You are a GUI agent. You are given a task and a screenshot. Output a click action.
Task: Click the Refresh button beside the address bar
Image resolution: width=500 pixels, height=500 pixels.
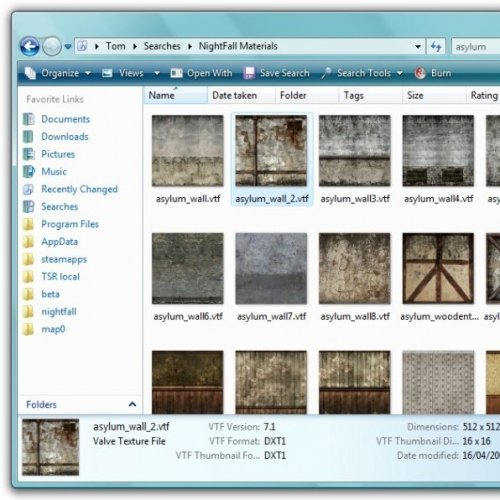tap(436, 46)
